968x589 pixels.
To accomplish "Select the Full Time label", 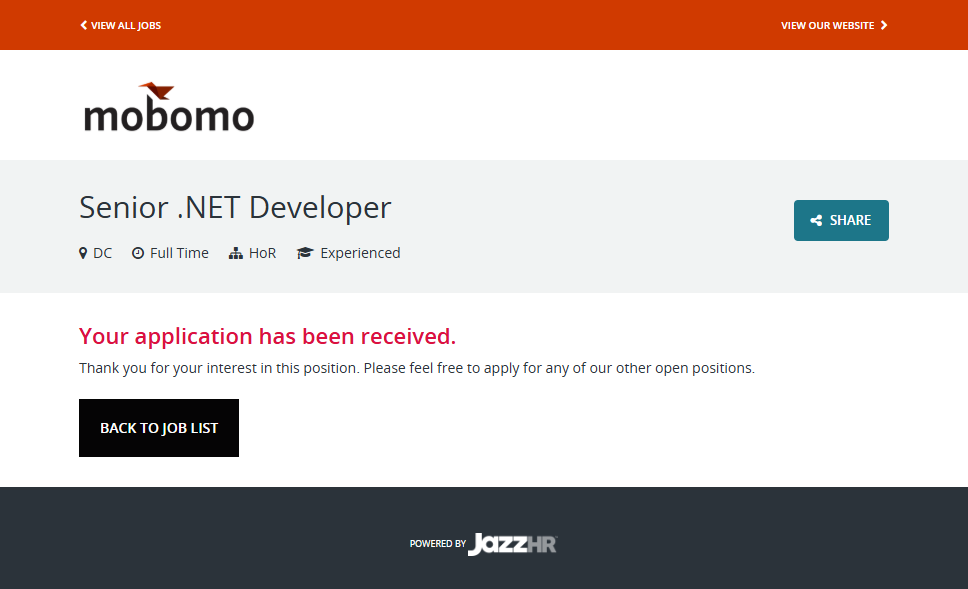I will tap(179, 253).
